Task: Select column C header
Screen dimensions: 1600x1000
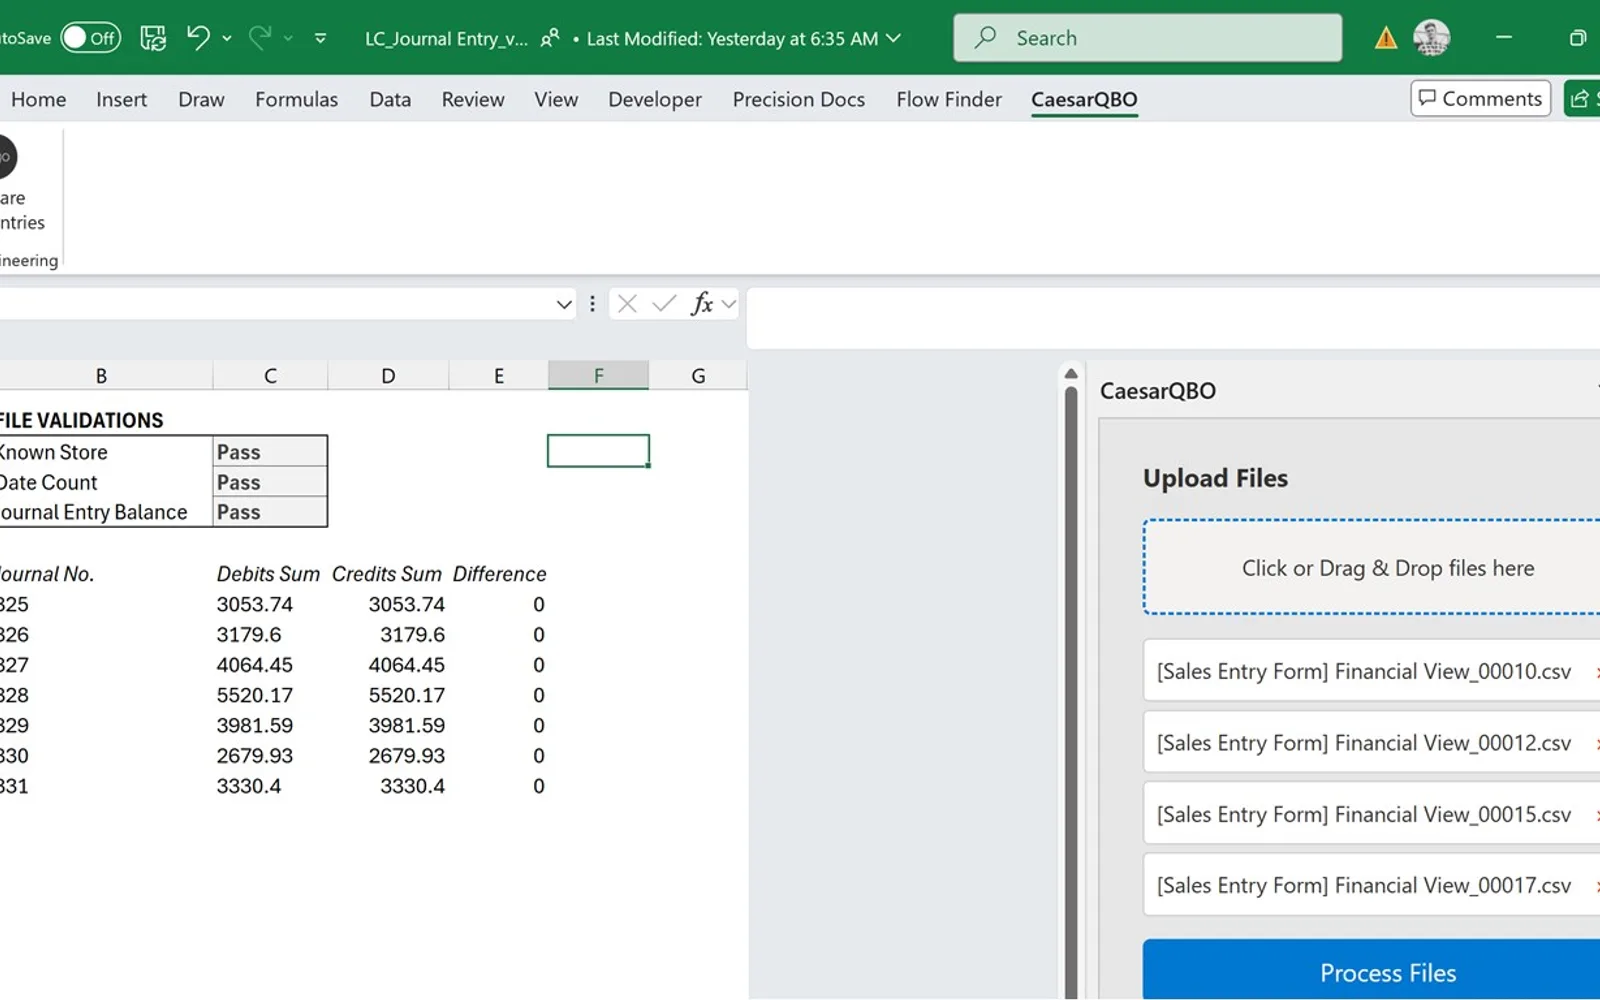Action: point(270,376)
